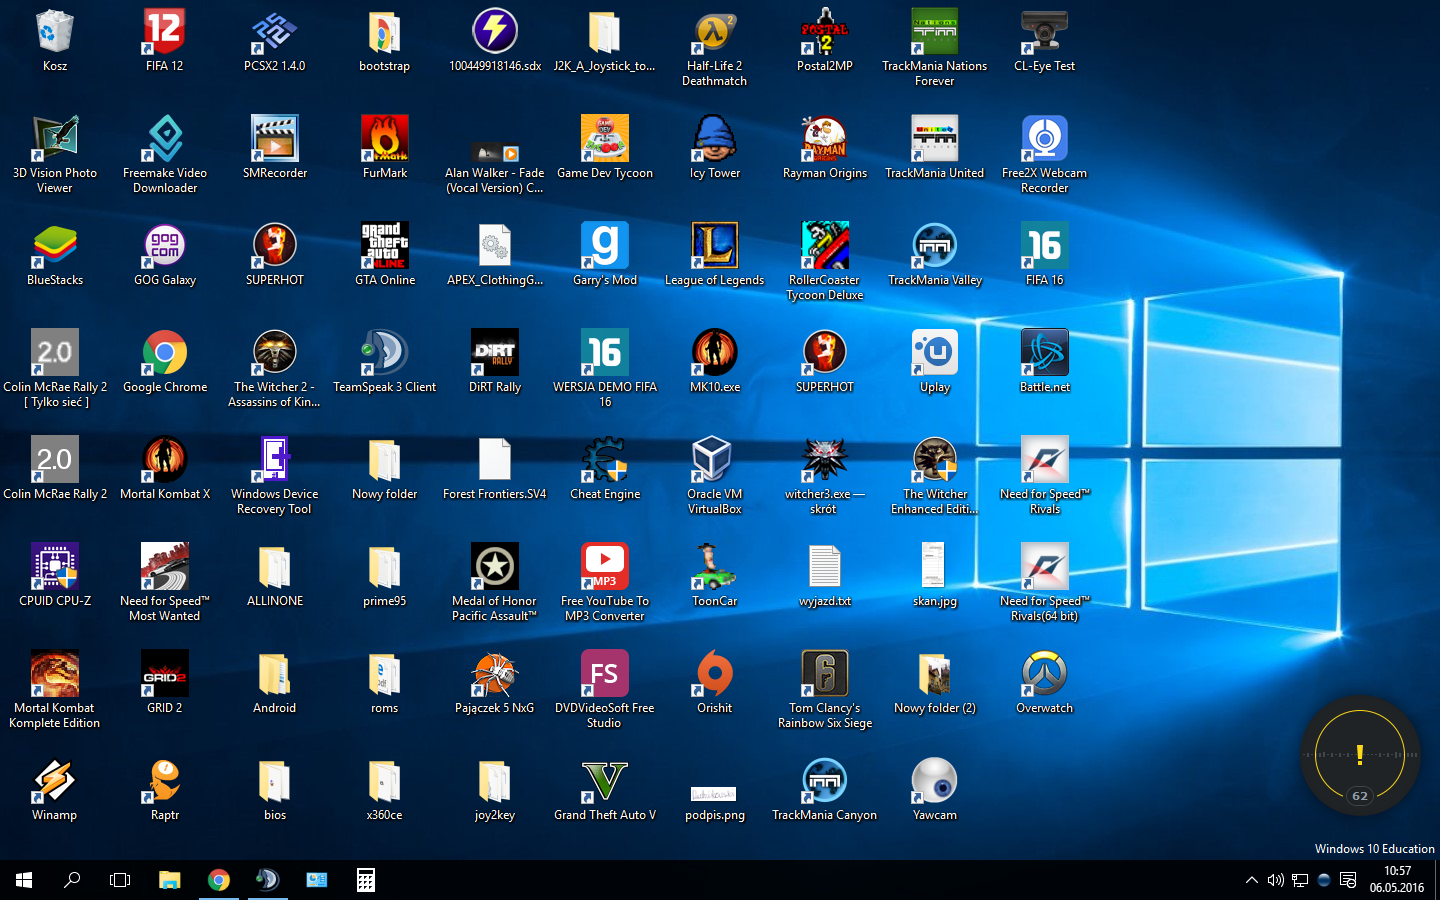Launch Tom Clancy's Rainbow Six Siege
The image size is (1440, 900).
click(825, 674)
